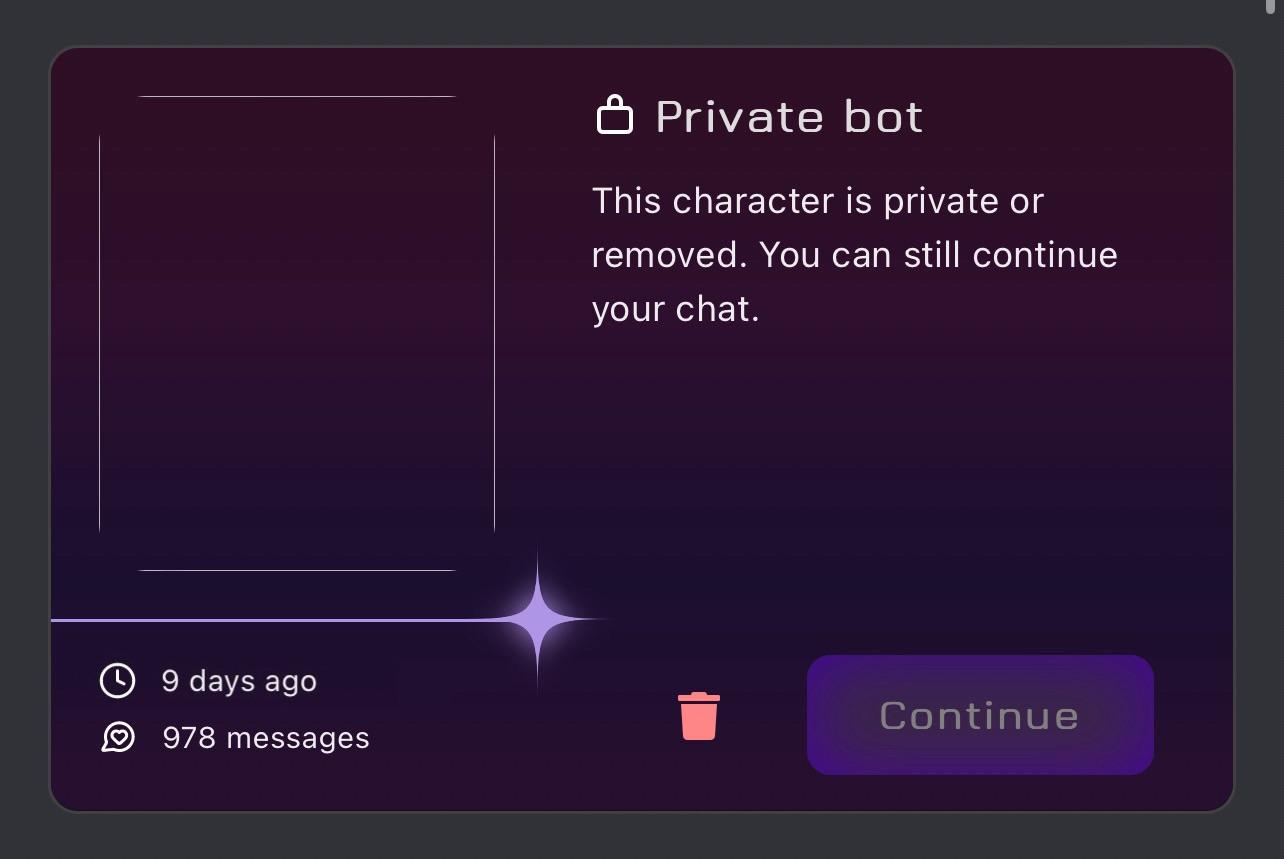Click the "9 days ago" timestamp text

click(238, 681)
